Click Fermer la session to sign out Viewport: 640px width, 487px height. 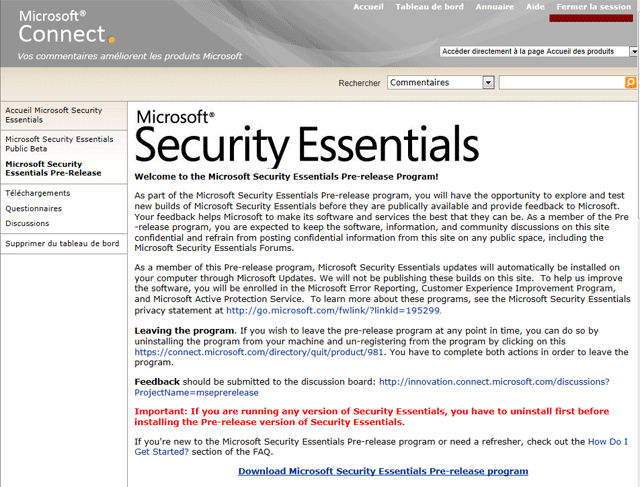click(x=594, y=7)
